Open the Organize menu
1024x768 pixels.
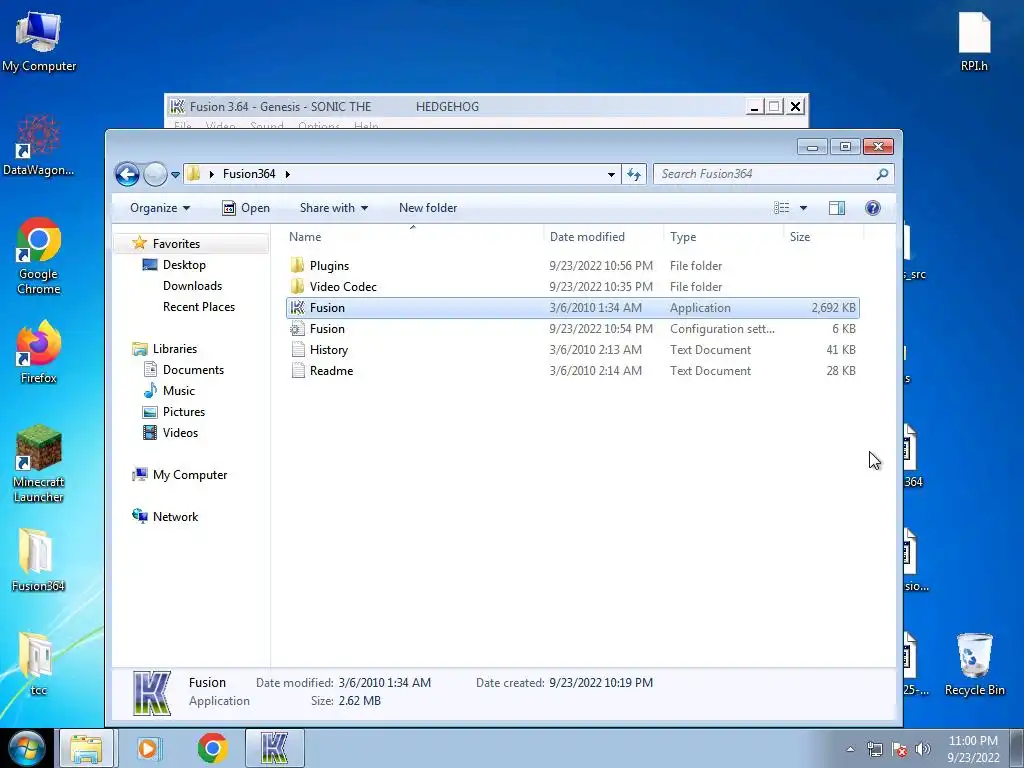[160, 208]
